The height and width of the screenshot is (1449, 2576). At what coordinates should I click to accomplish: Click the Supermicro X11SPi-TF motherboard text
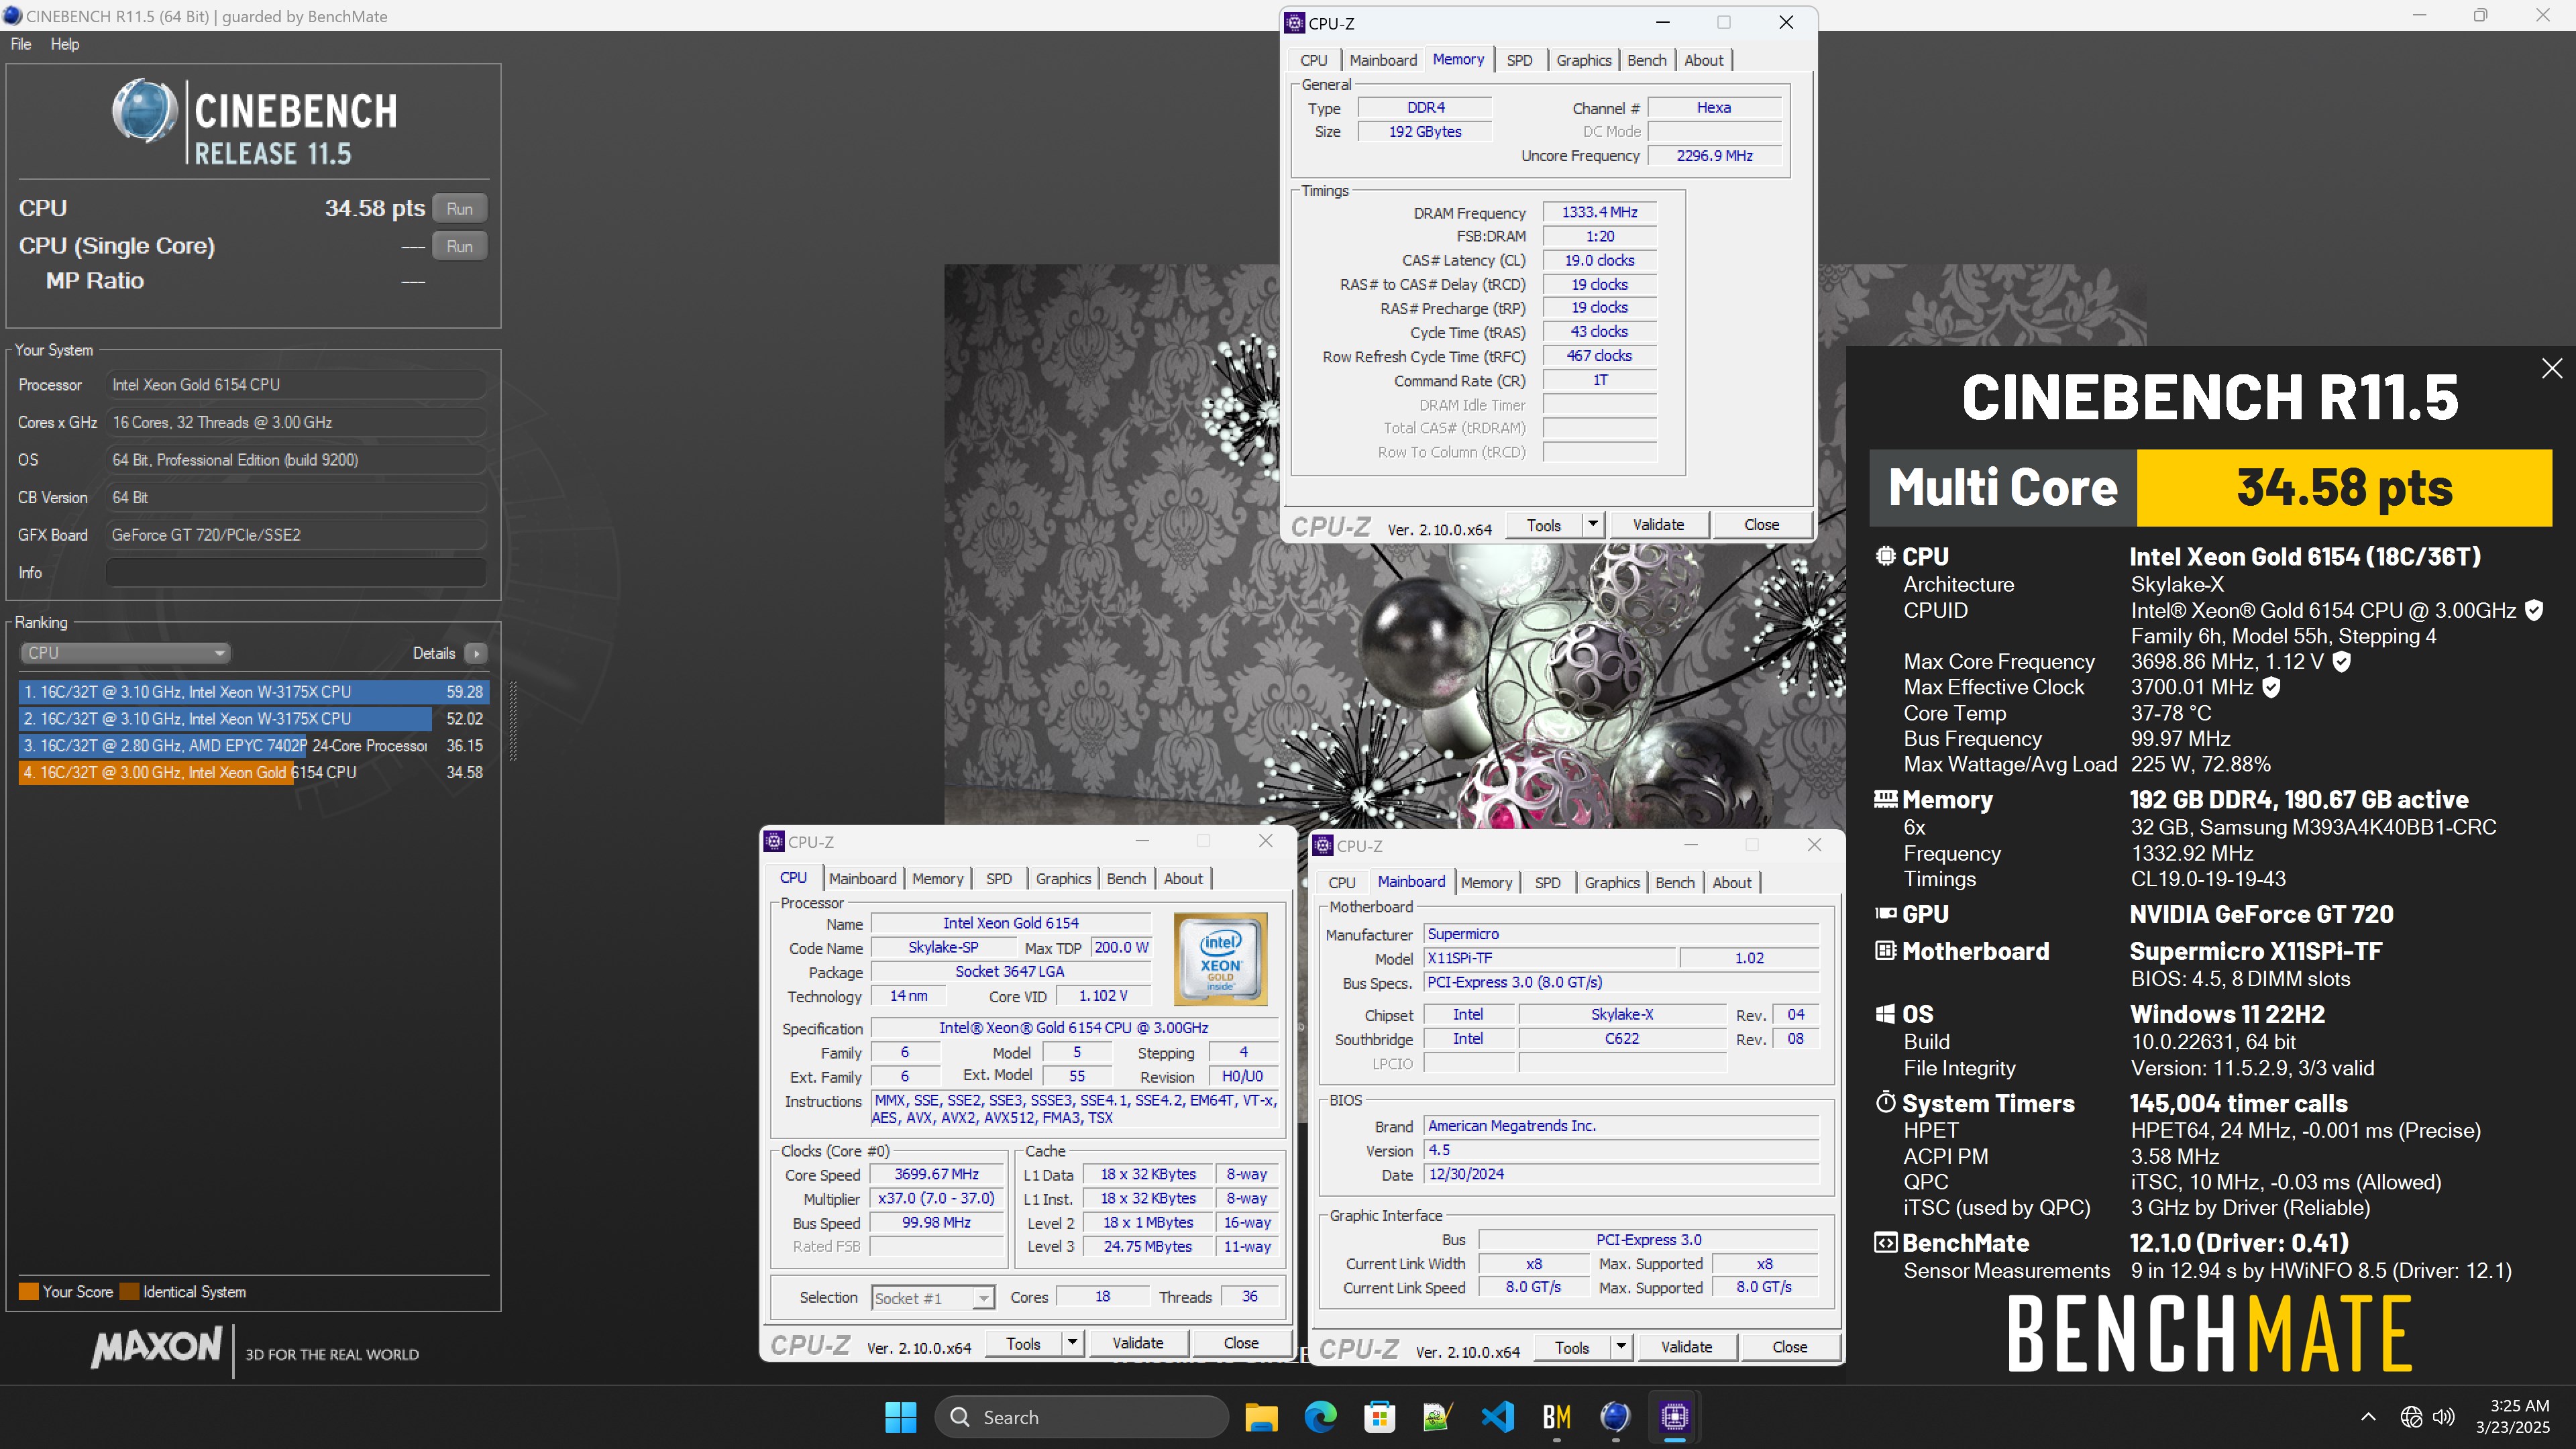(2255, 951)
